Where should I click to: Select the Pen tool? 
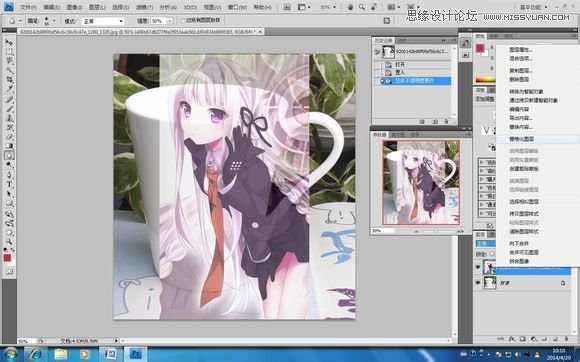pos(9,175)
